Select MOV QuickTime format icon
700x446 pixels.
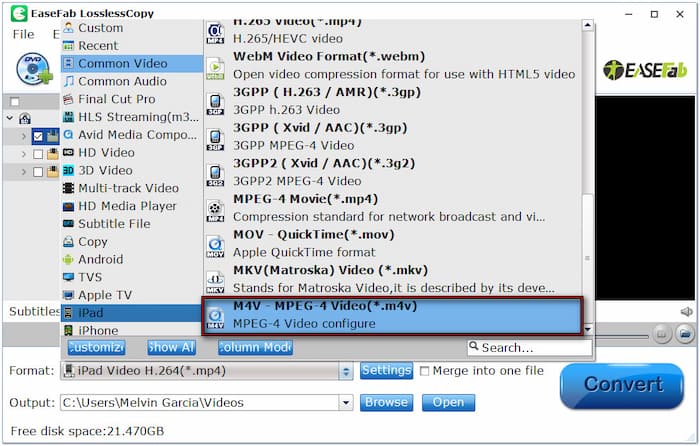pyautogui.click(x=215, y=247)
